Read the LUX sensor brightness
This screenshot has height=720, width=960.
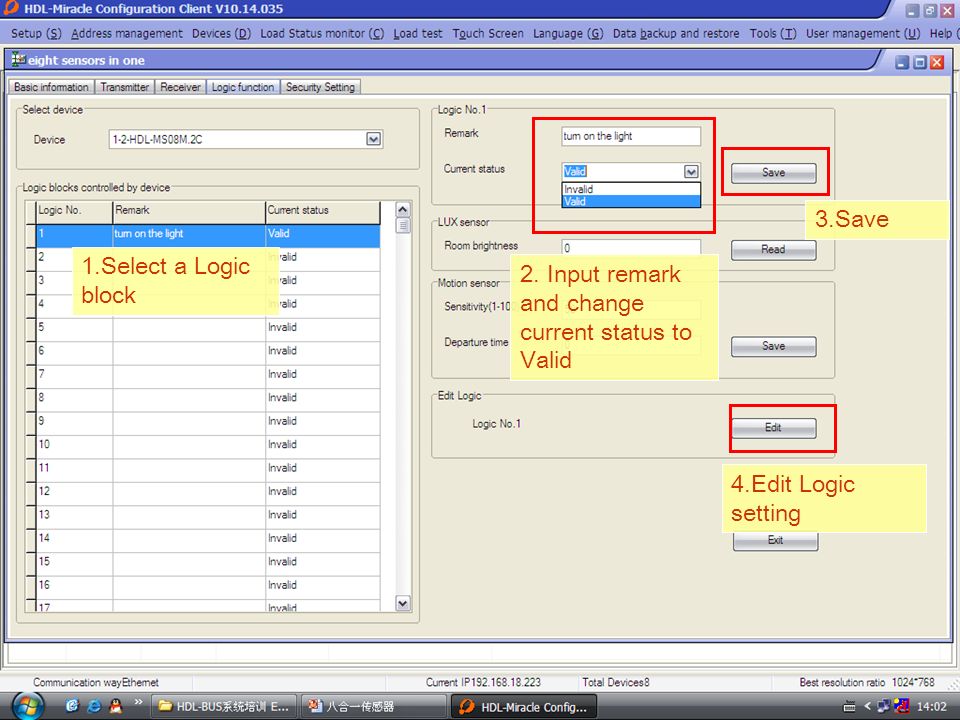point(773,250)
